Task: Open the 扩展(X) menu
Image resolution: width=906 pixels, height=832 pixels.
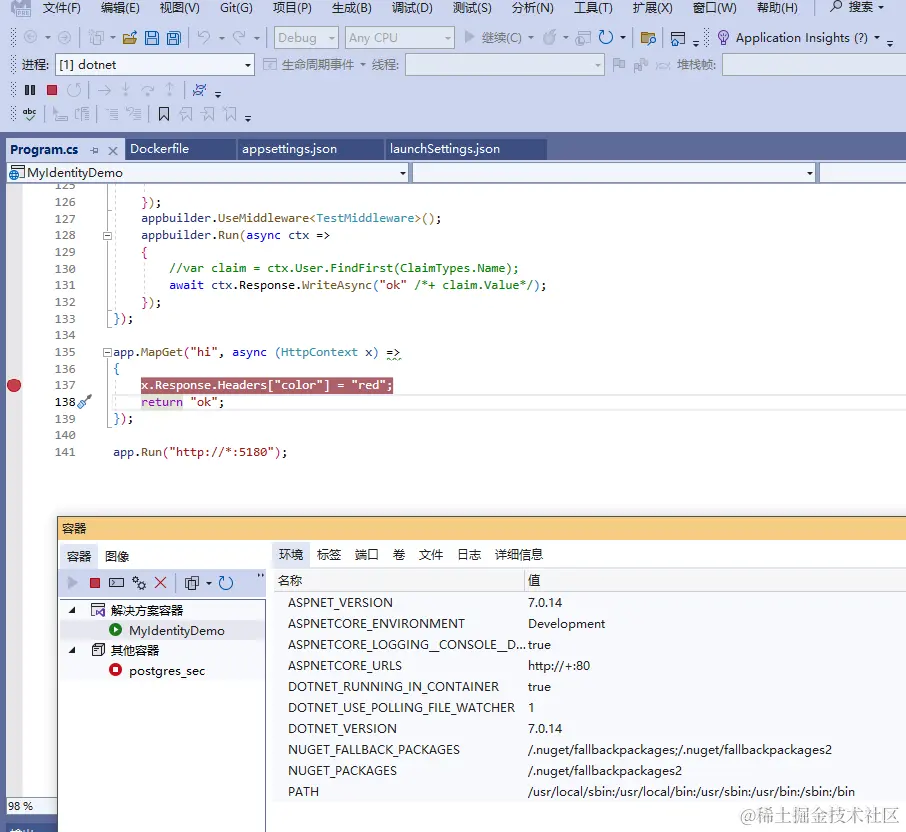Action: 652,8
